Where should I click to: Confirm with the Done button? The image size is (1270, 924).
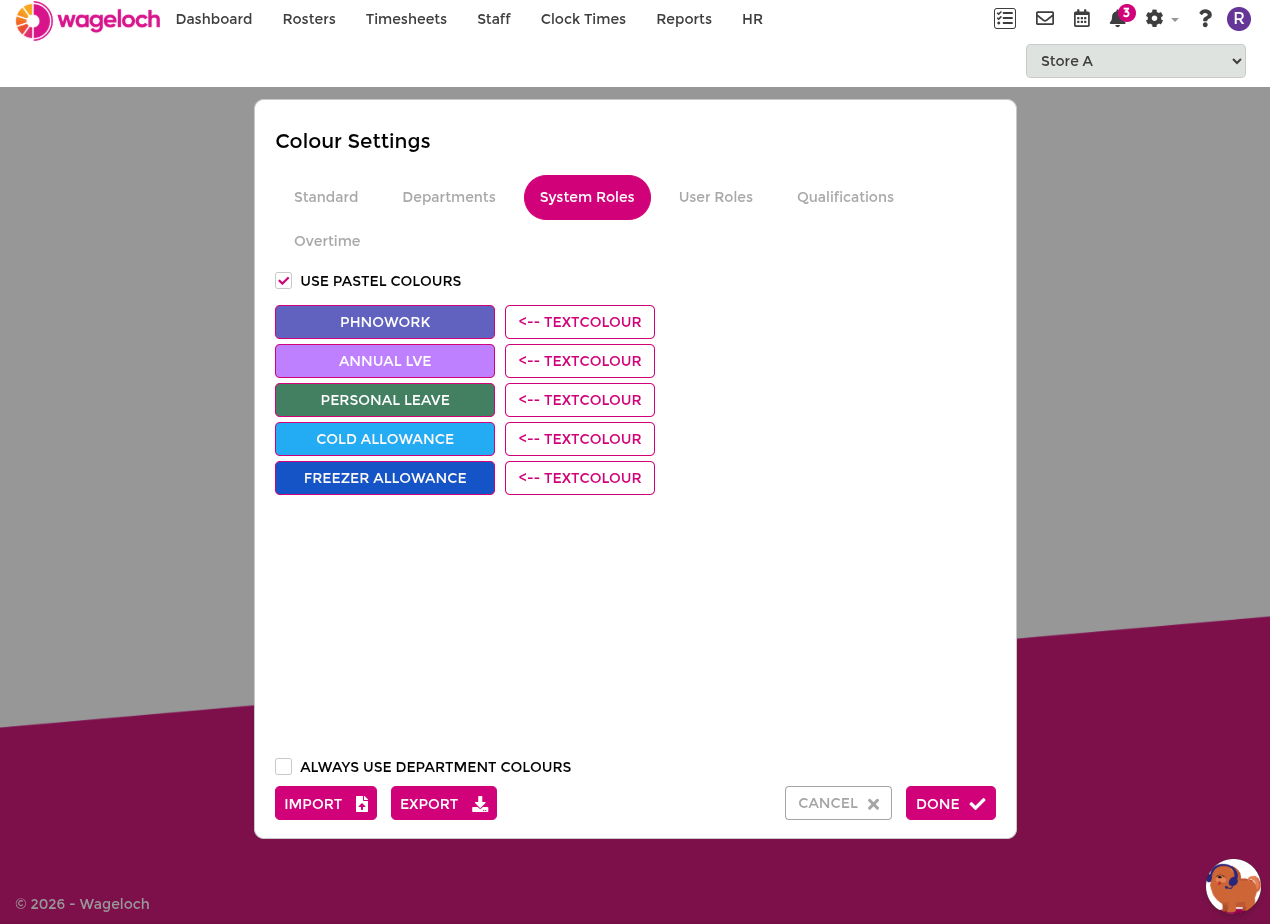click(x=951, y=803)
